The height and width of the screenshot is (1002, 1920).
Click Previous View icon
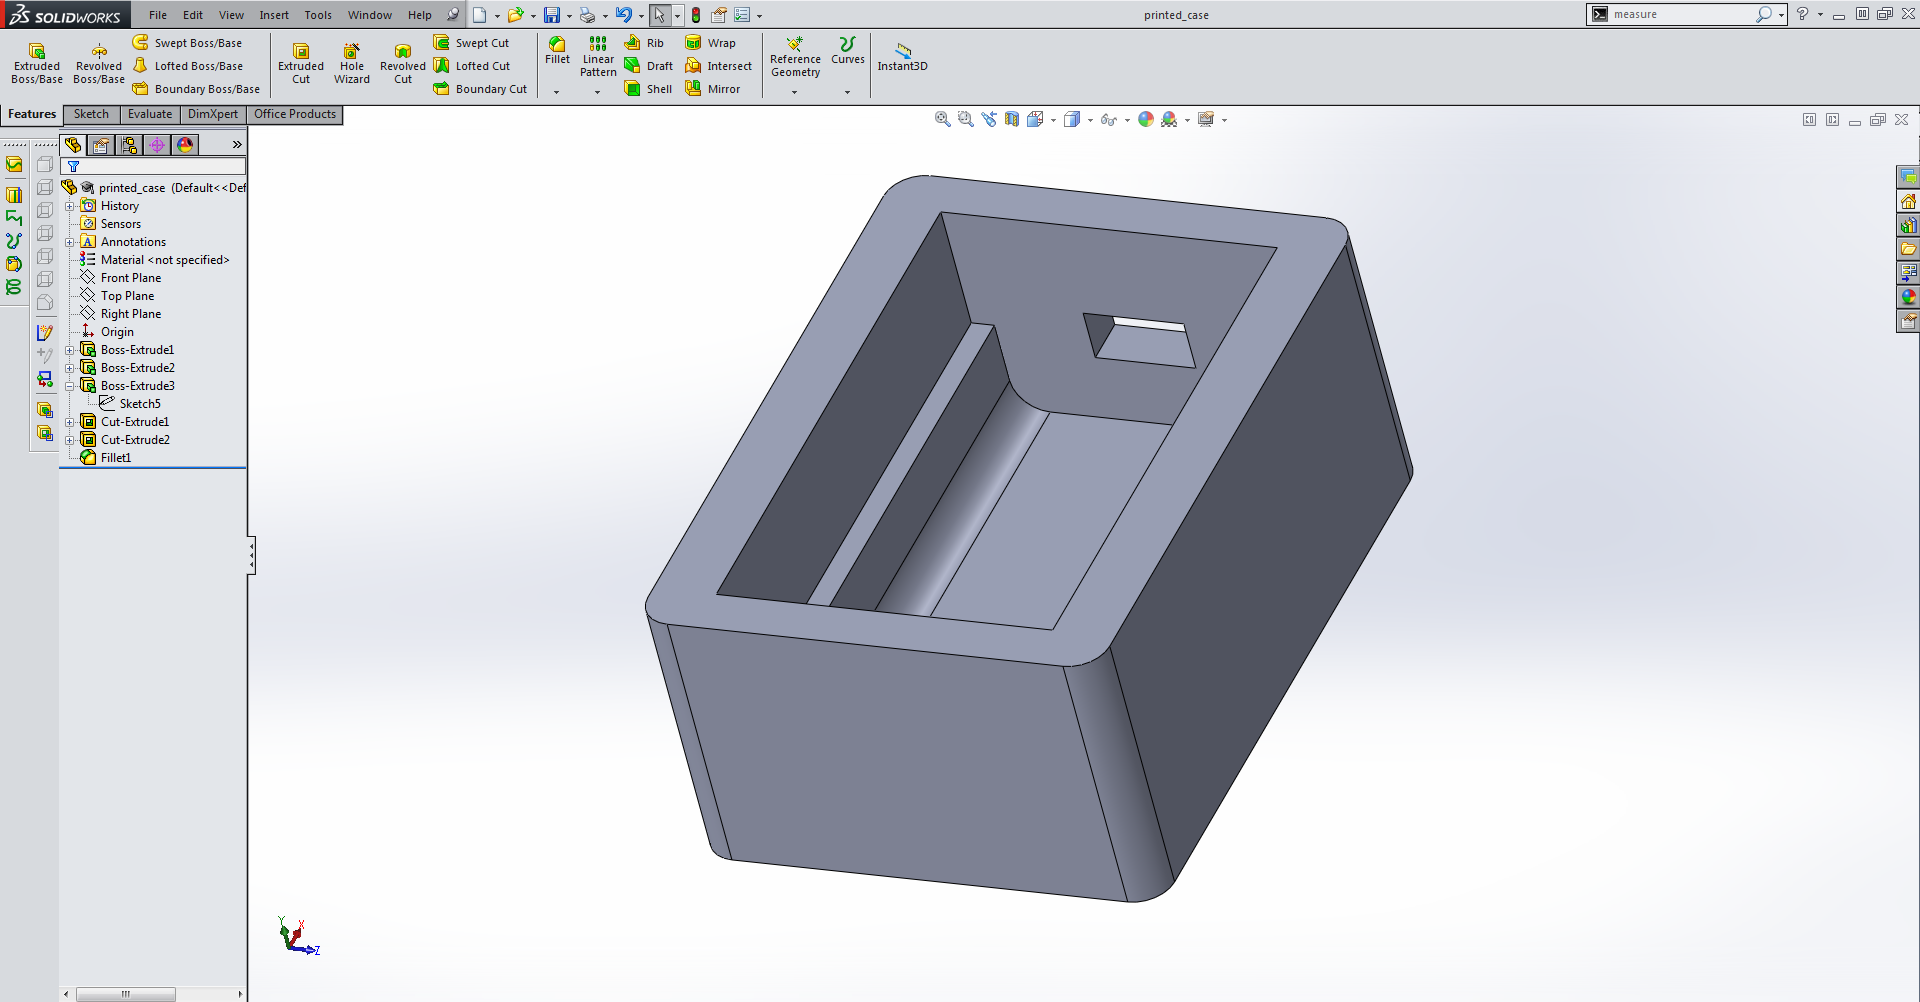(989, 119)
